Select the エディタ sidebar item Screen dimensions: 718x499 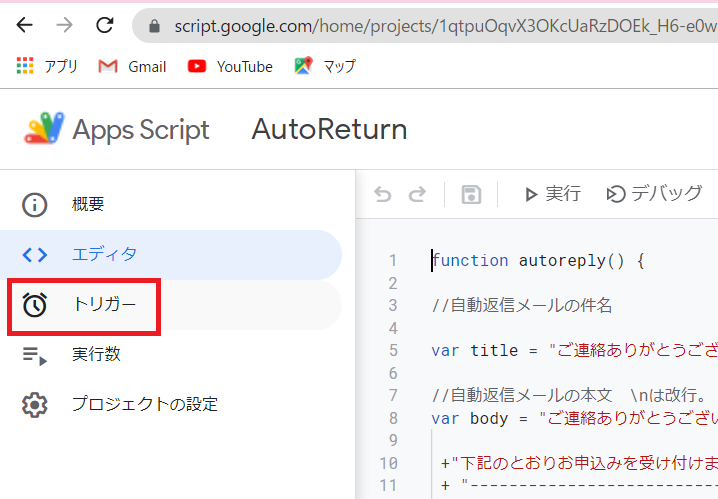tap(104, 255)
